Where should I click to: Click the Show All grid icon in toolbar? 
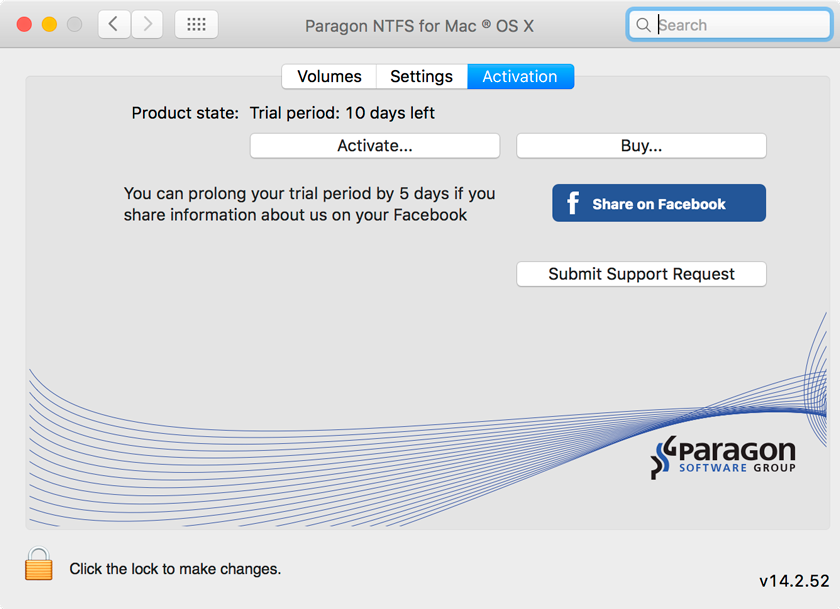point(196,24)
